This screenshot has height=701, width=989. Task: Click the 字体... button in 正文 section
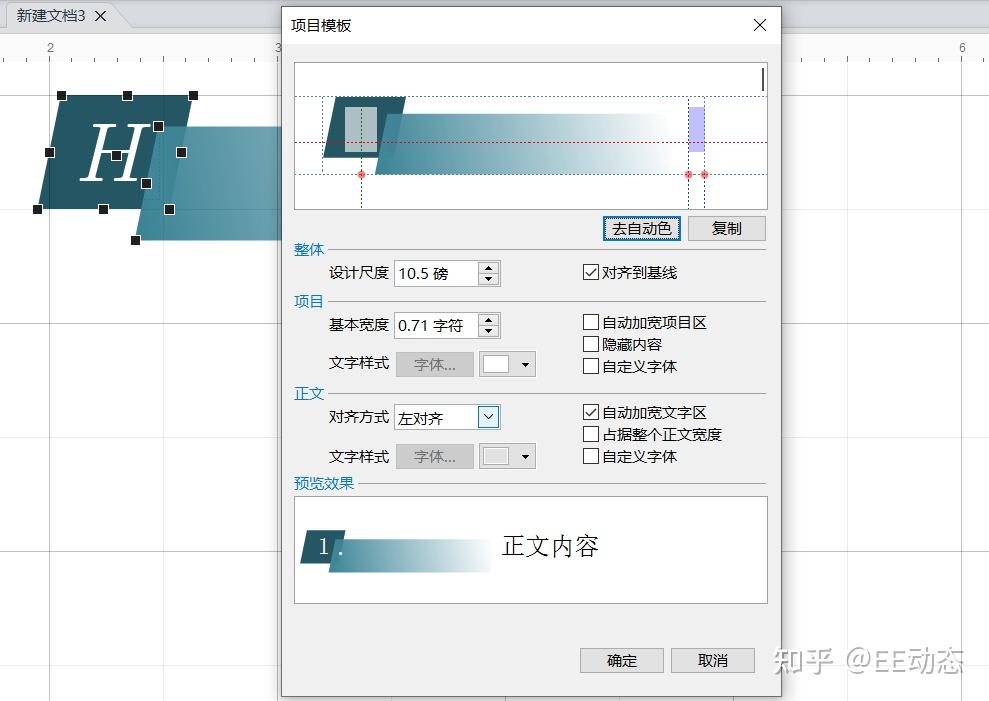(x=435, y=457)
